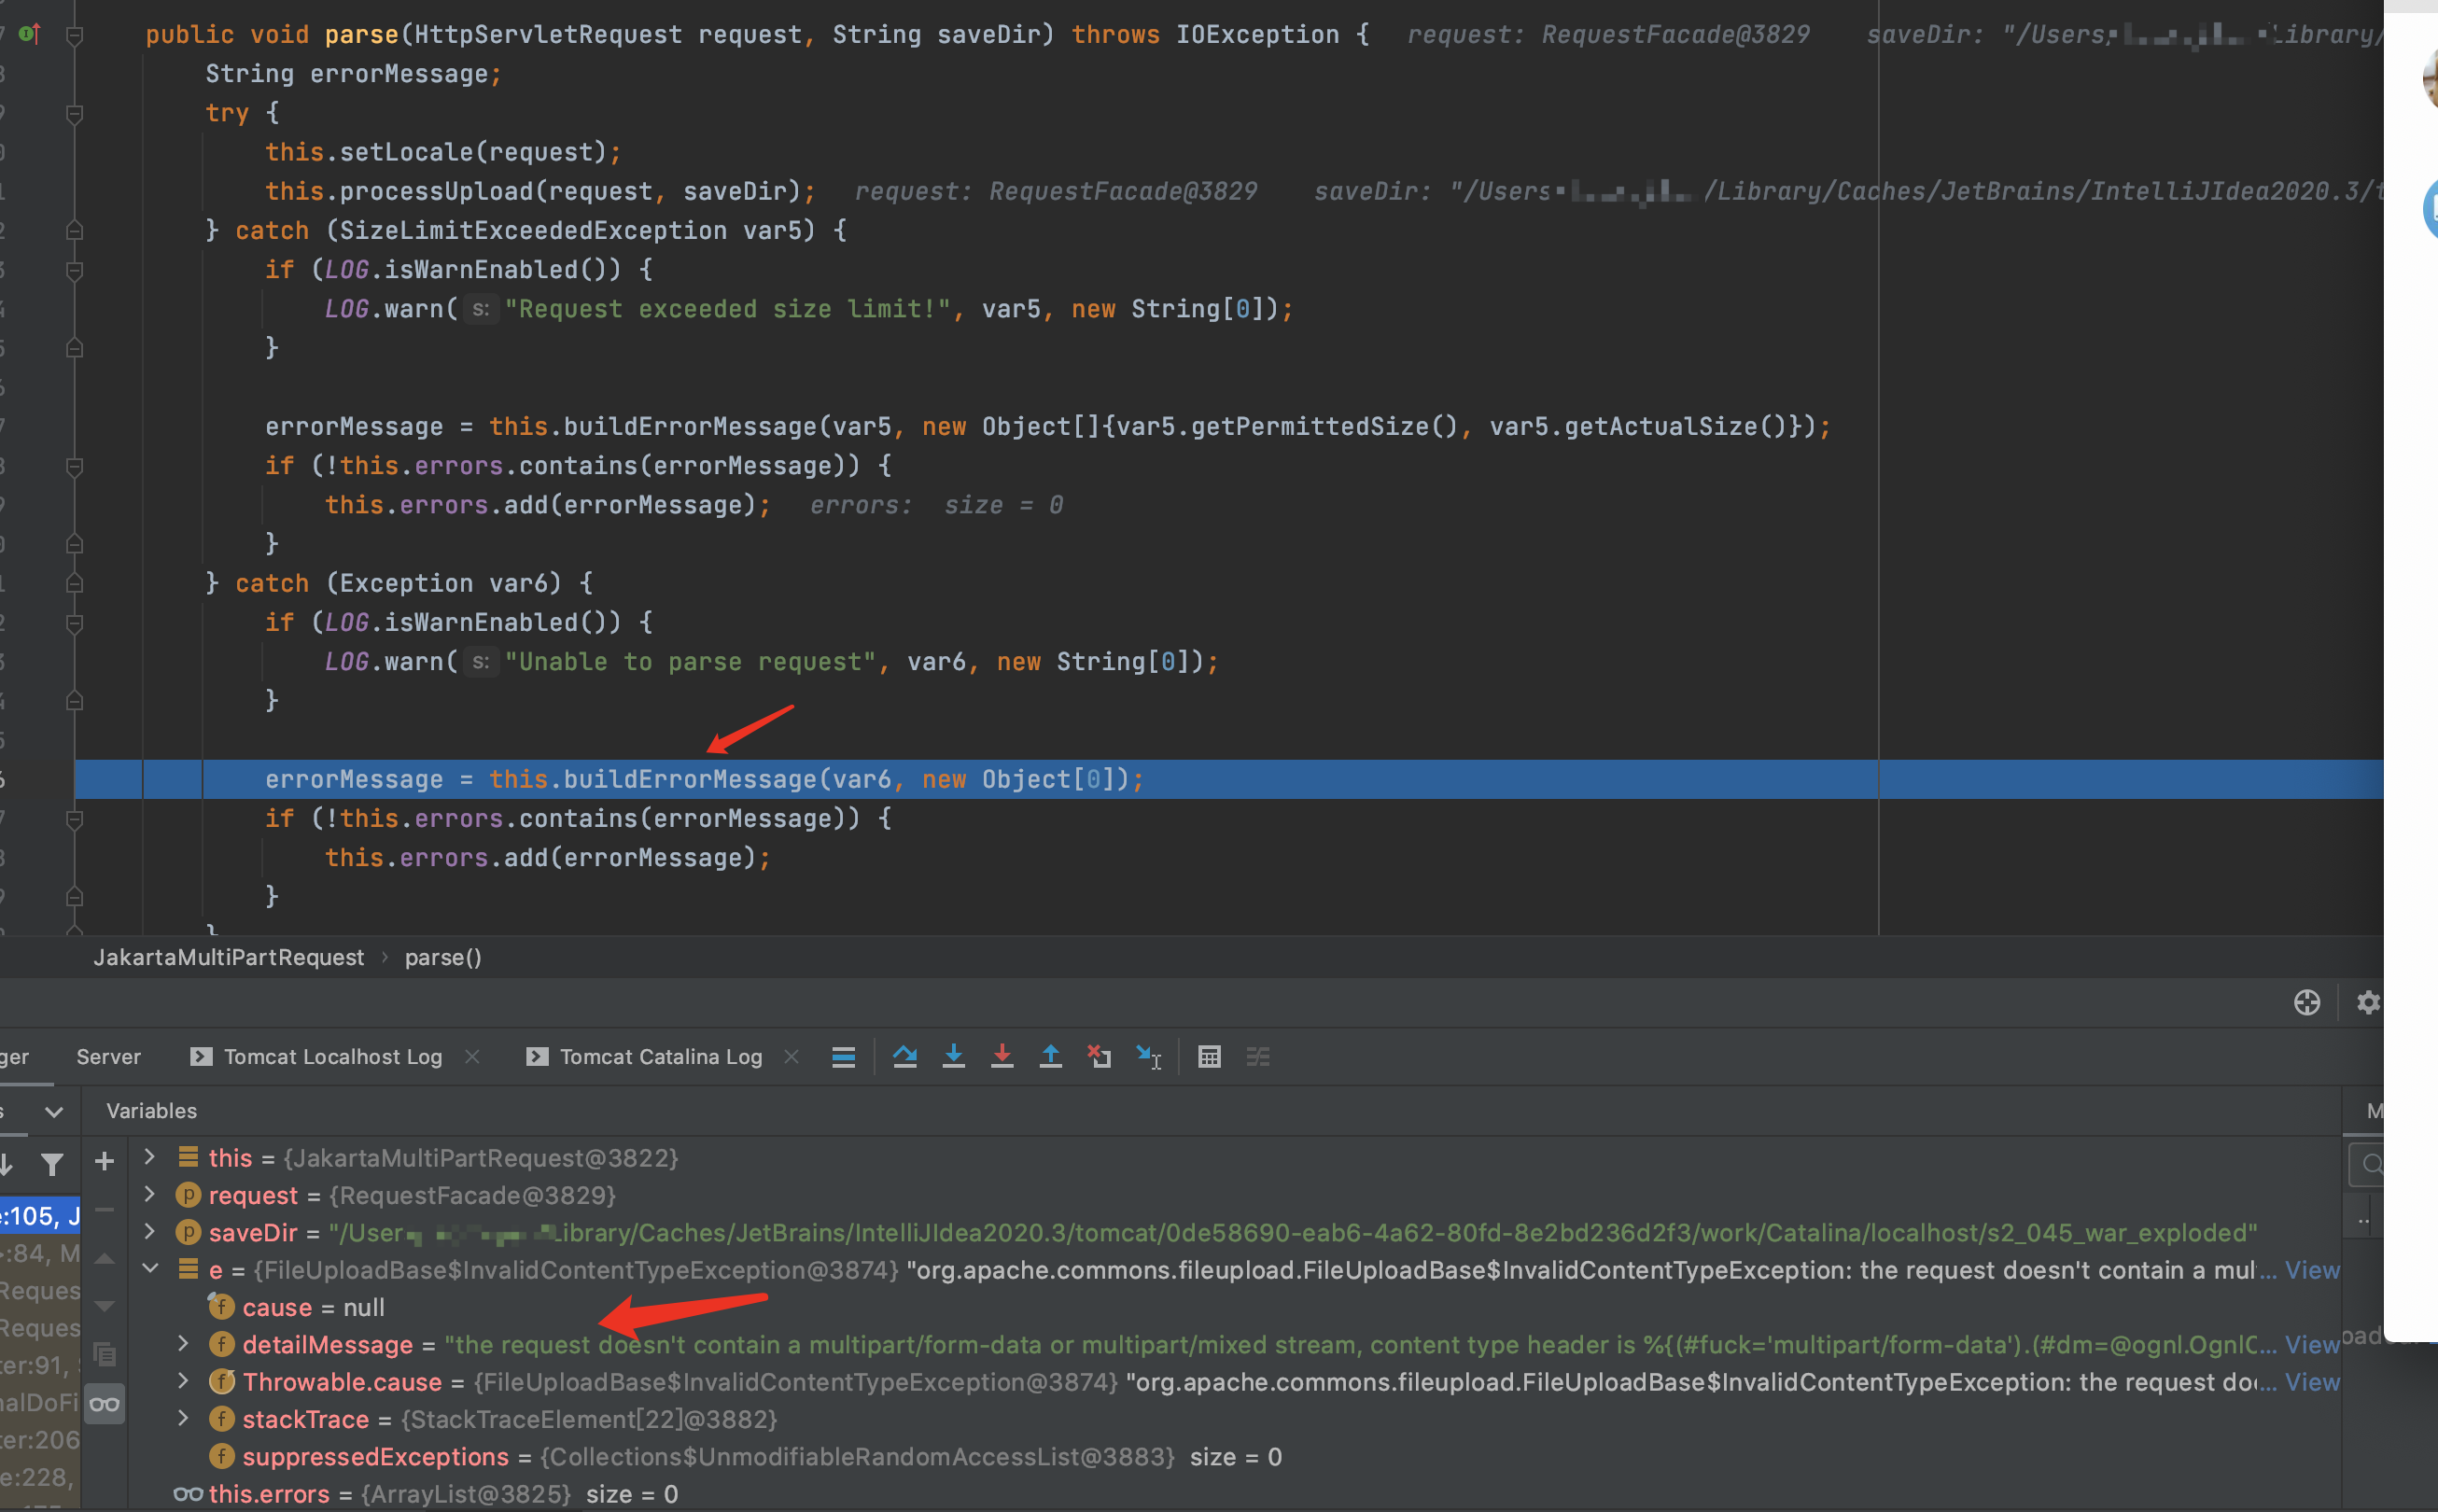Expand the stackTrace field node
2438x1512 pixels.
(183, 1420)
